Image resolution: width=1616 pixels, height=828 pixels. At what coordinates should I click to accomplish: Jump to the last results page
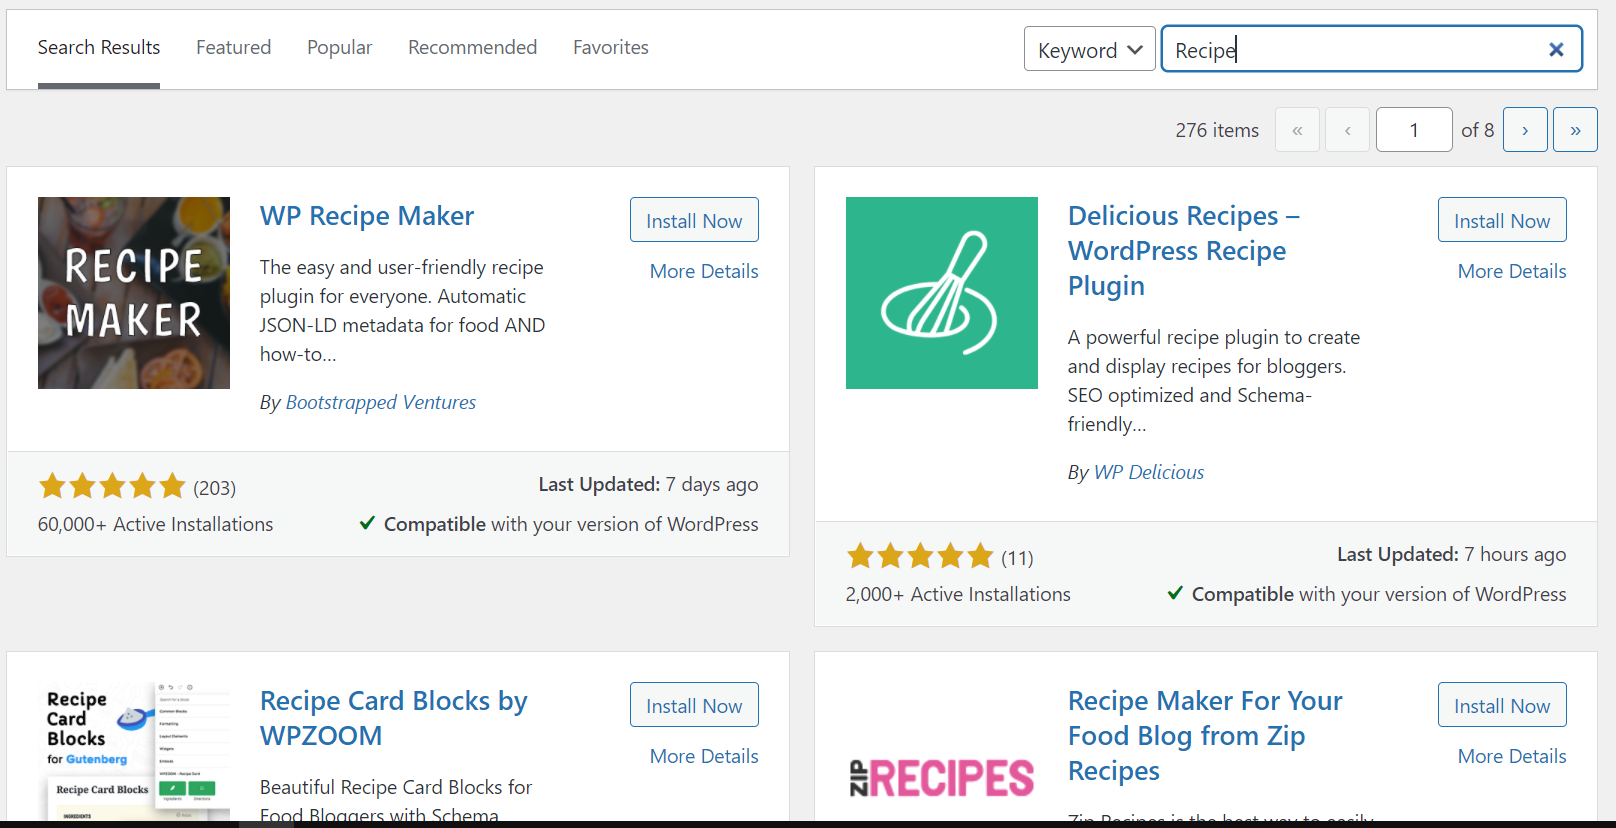click(x=1575, y=129)
